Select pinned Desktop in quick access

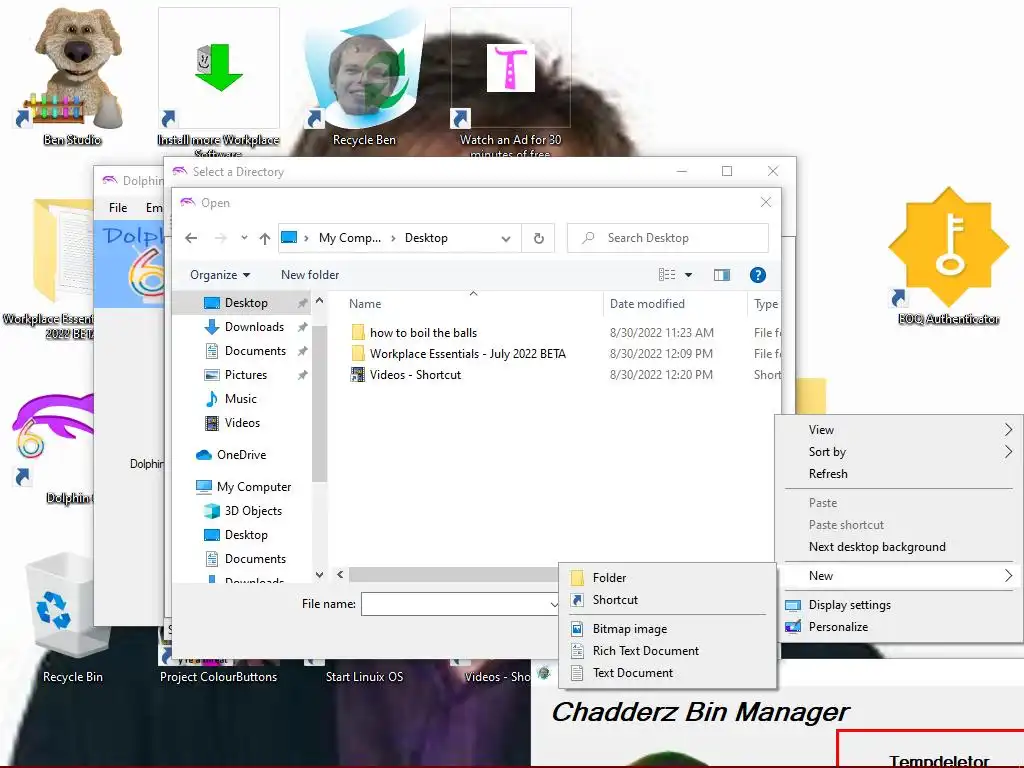tap(246, 303)
